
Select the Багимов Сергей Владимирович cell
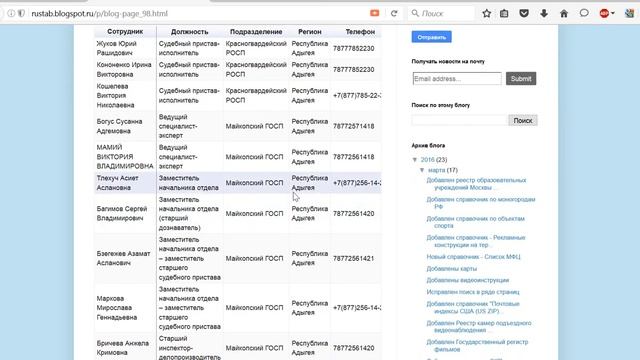coord(125,213)
